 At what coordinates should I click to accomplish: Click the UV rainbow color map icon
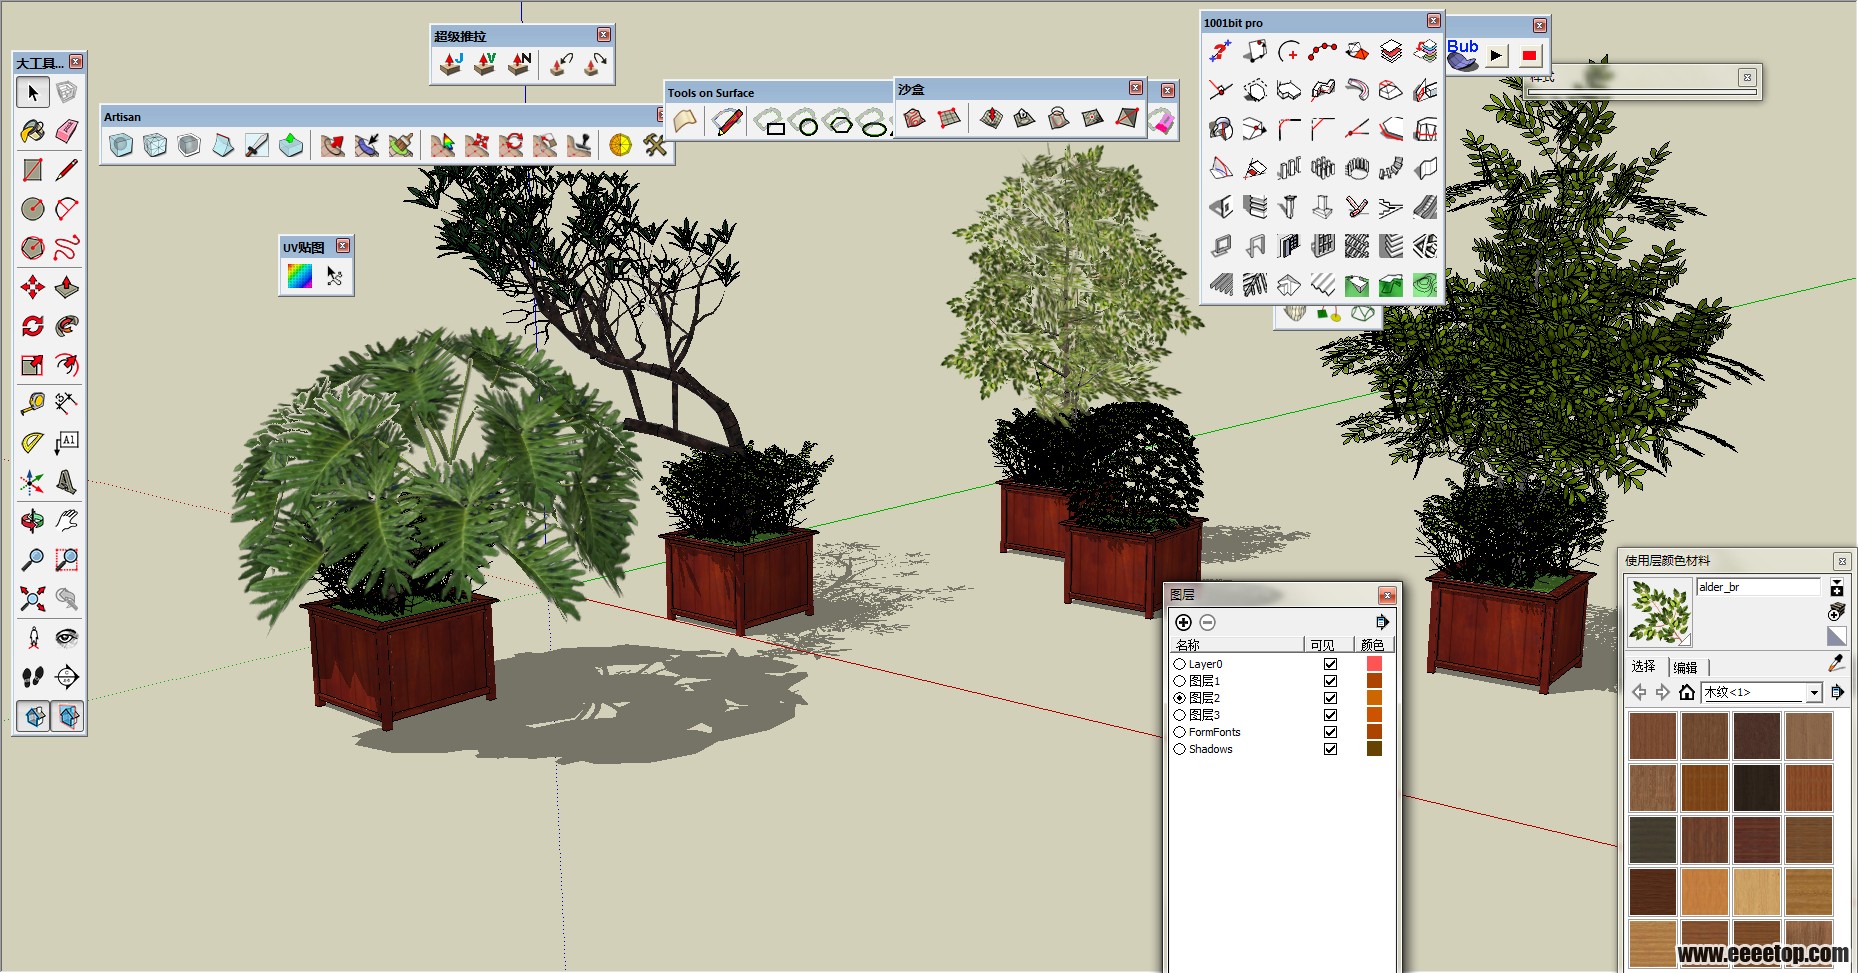click(x=300, y=276)
